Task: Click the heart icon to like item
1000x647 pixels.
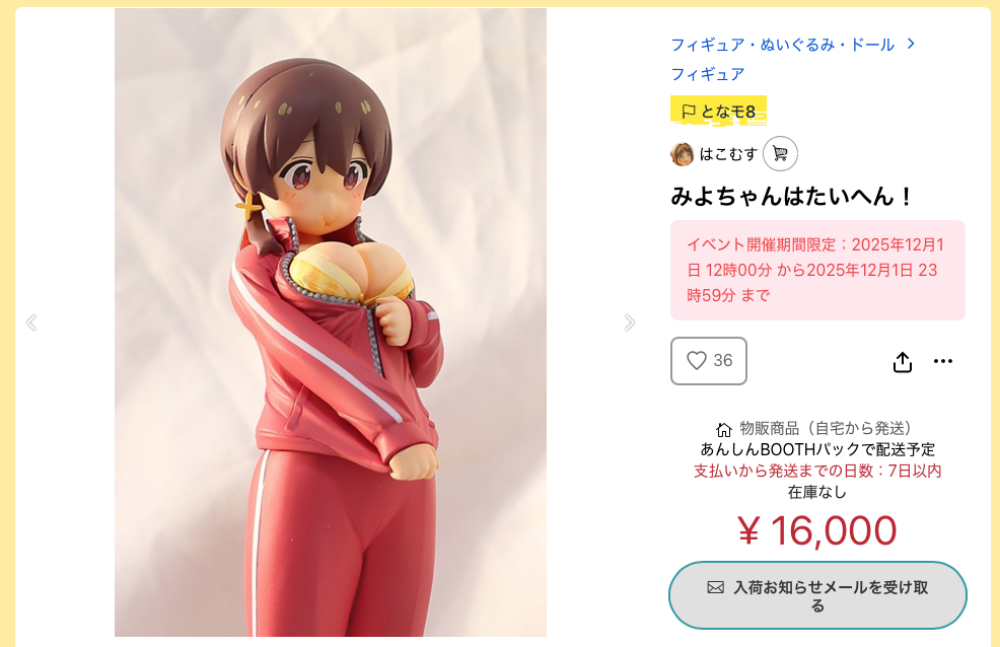Action: (x=696, y=361)
